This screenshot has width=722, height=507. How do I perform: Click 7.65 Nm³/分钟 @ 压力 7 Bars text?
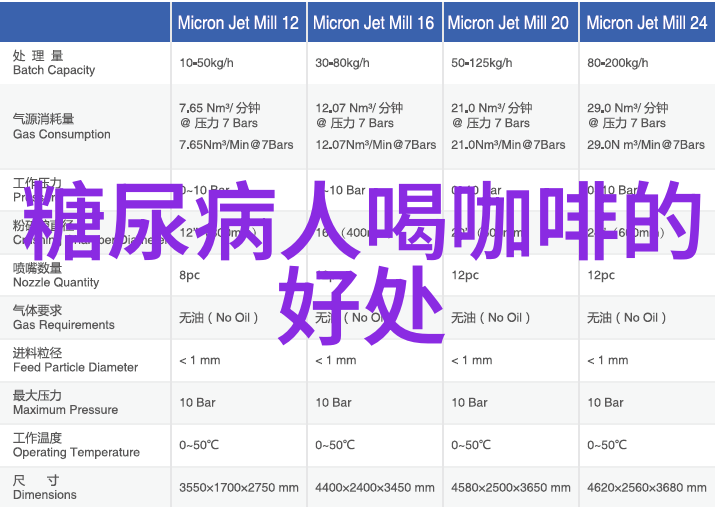[x=220, y=116]
